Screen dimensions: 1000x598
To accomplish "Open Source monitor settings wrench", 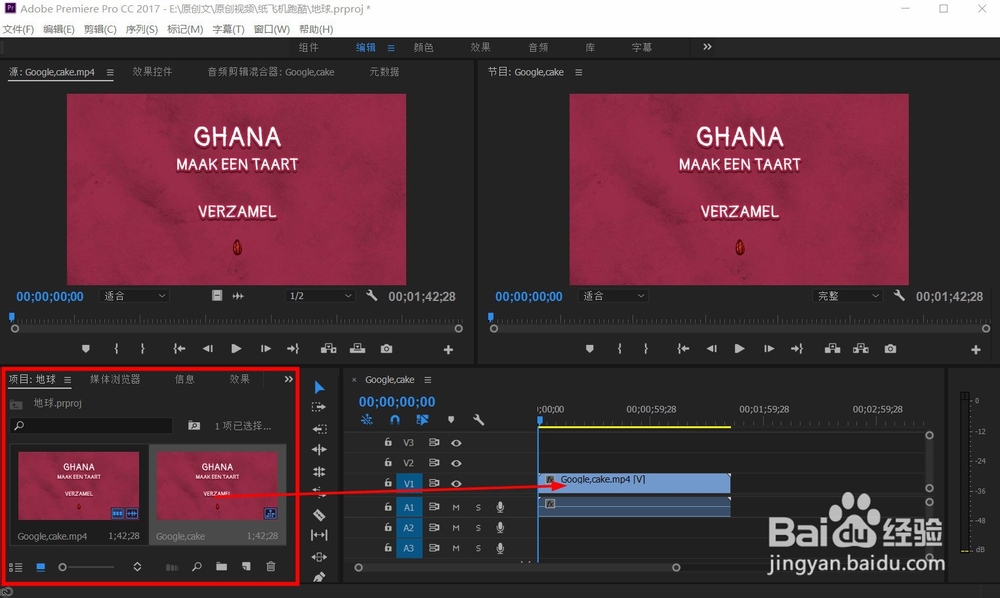I will pyautogui.click(x=372, y=295).
